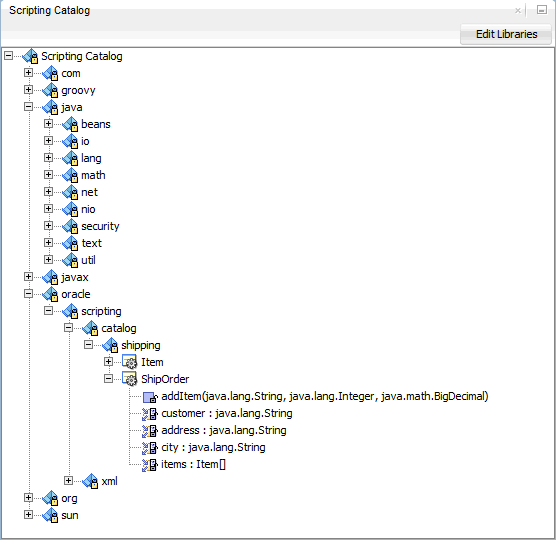Click the Edit Libraries button
556x540 pixels.
pos(506,34)
